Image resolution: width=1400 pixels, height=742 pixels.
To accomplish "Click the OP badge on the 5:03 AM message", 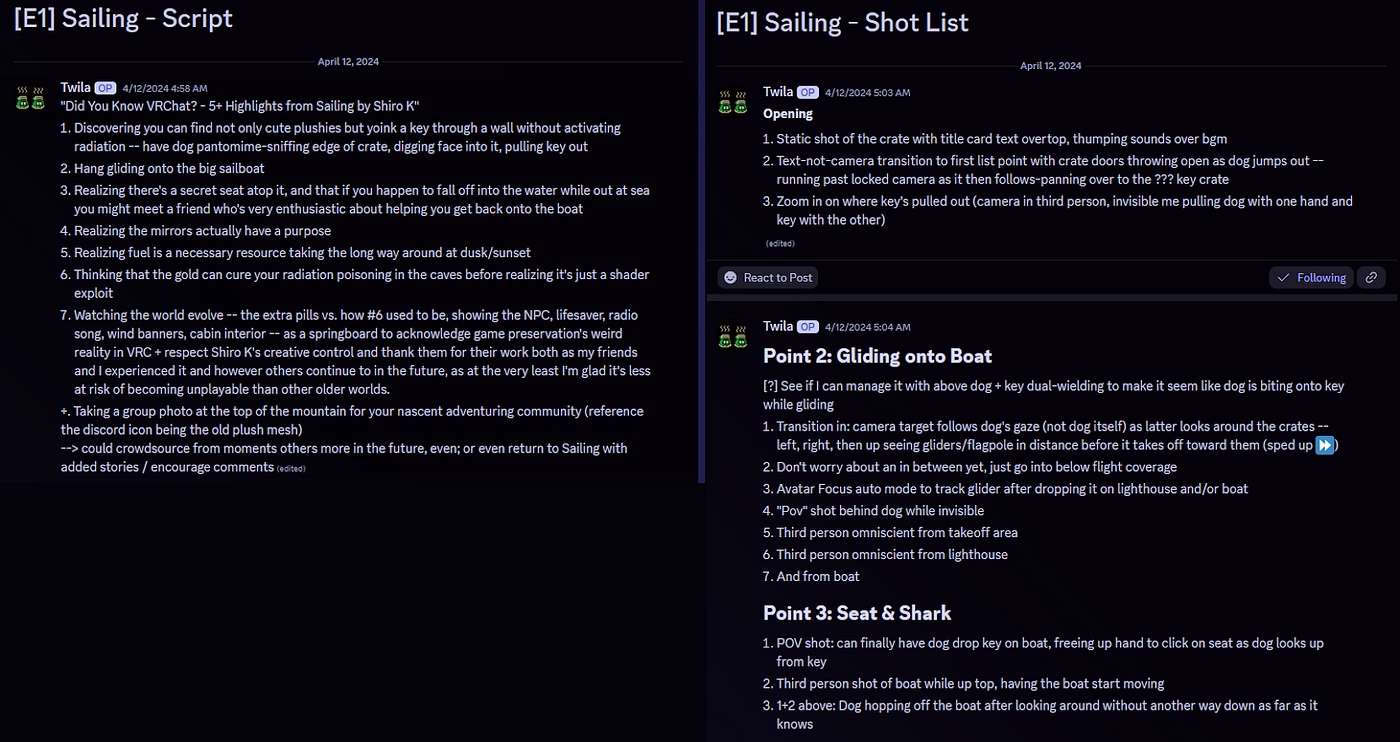I will pyautogui.click(x=807, y=93).
